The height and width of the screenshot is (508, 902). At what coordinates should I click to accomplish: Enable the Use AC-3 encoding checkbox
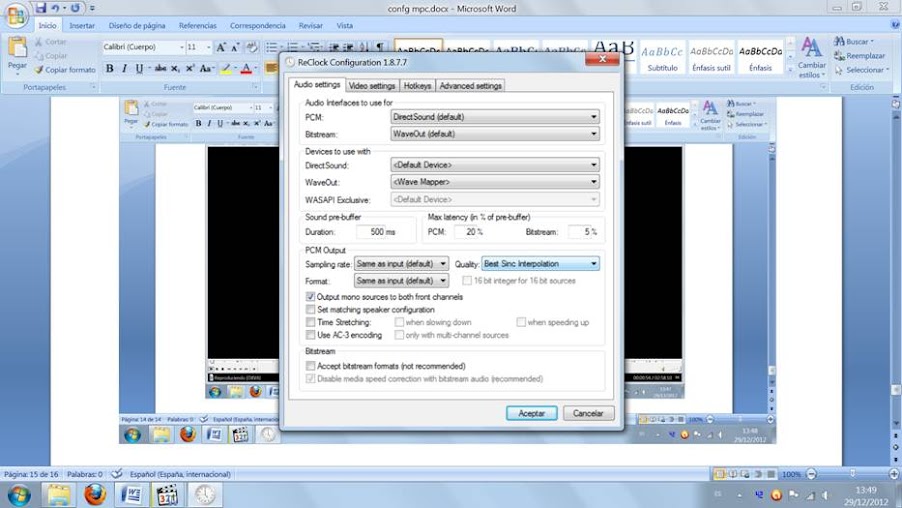(x=311, y=335)
